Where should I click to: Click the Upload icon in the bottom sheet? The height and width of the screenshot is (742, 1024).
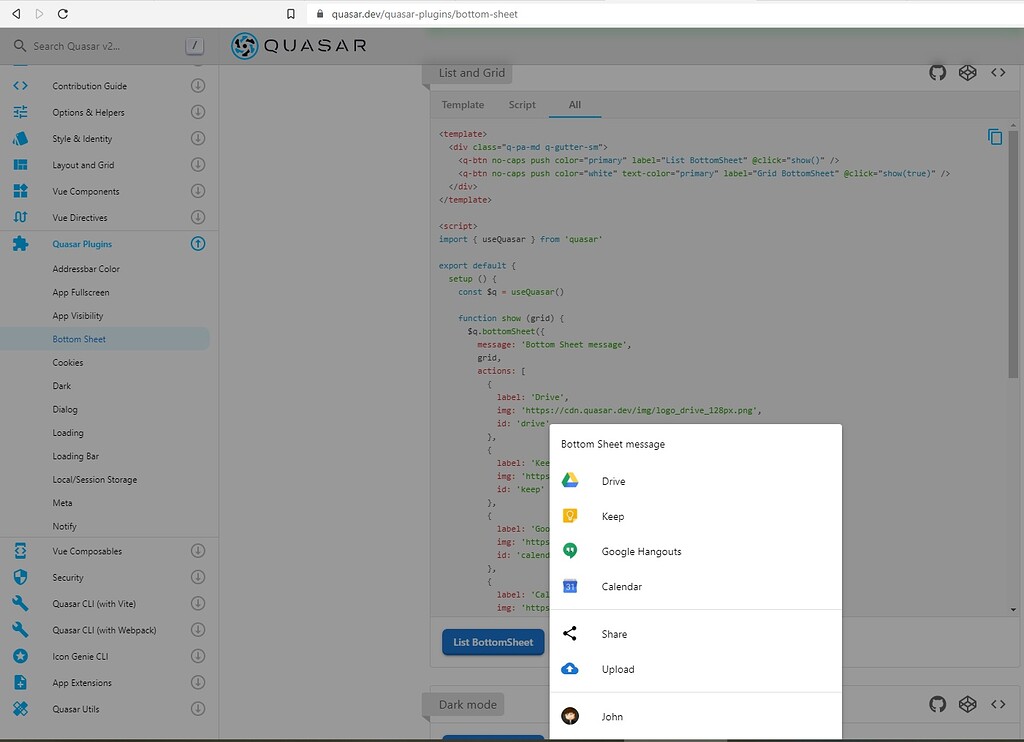(x=570, y=669)
